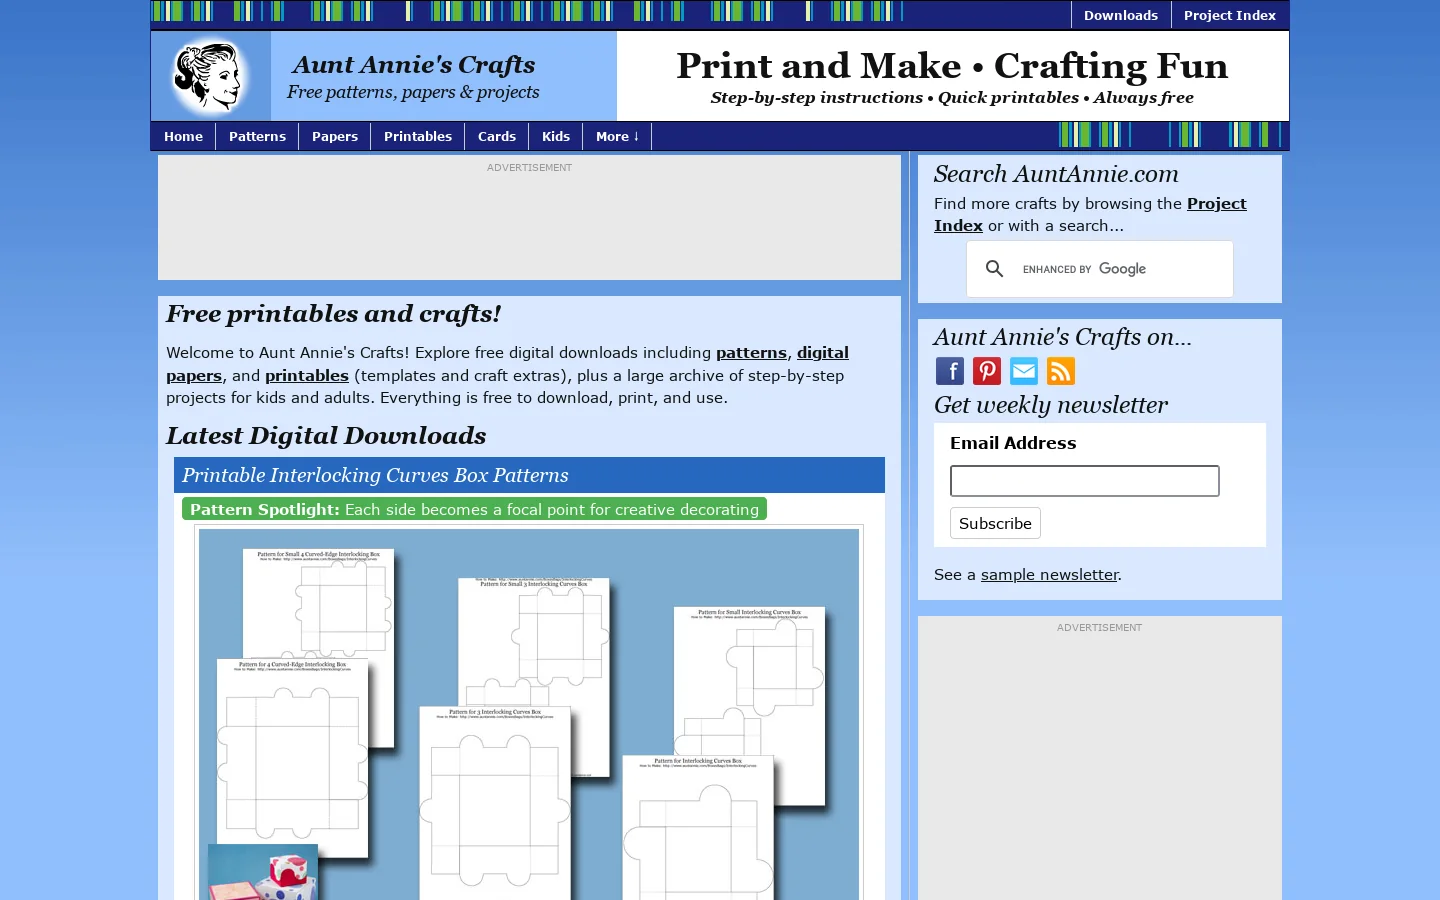This screenshot has height=900, width=1440.
Task: Click Aunt Annie portrait logo
Action: click(x=209, y=76)
